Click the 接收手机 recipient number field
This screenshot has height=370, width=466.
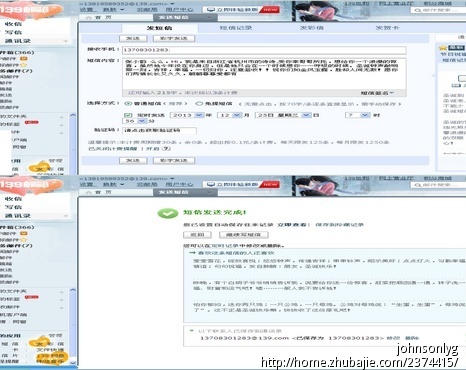tap(264, 50)
